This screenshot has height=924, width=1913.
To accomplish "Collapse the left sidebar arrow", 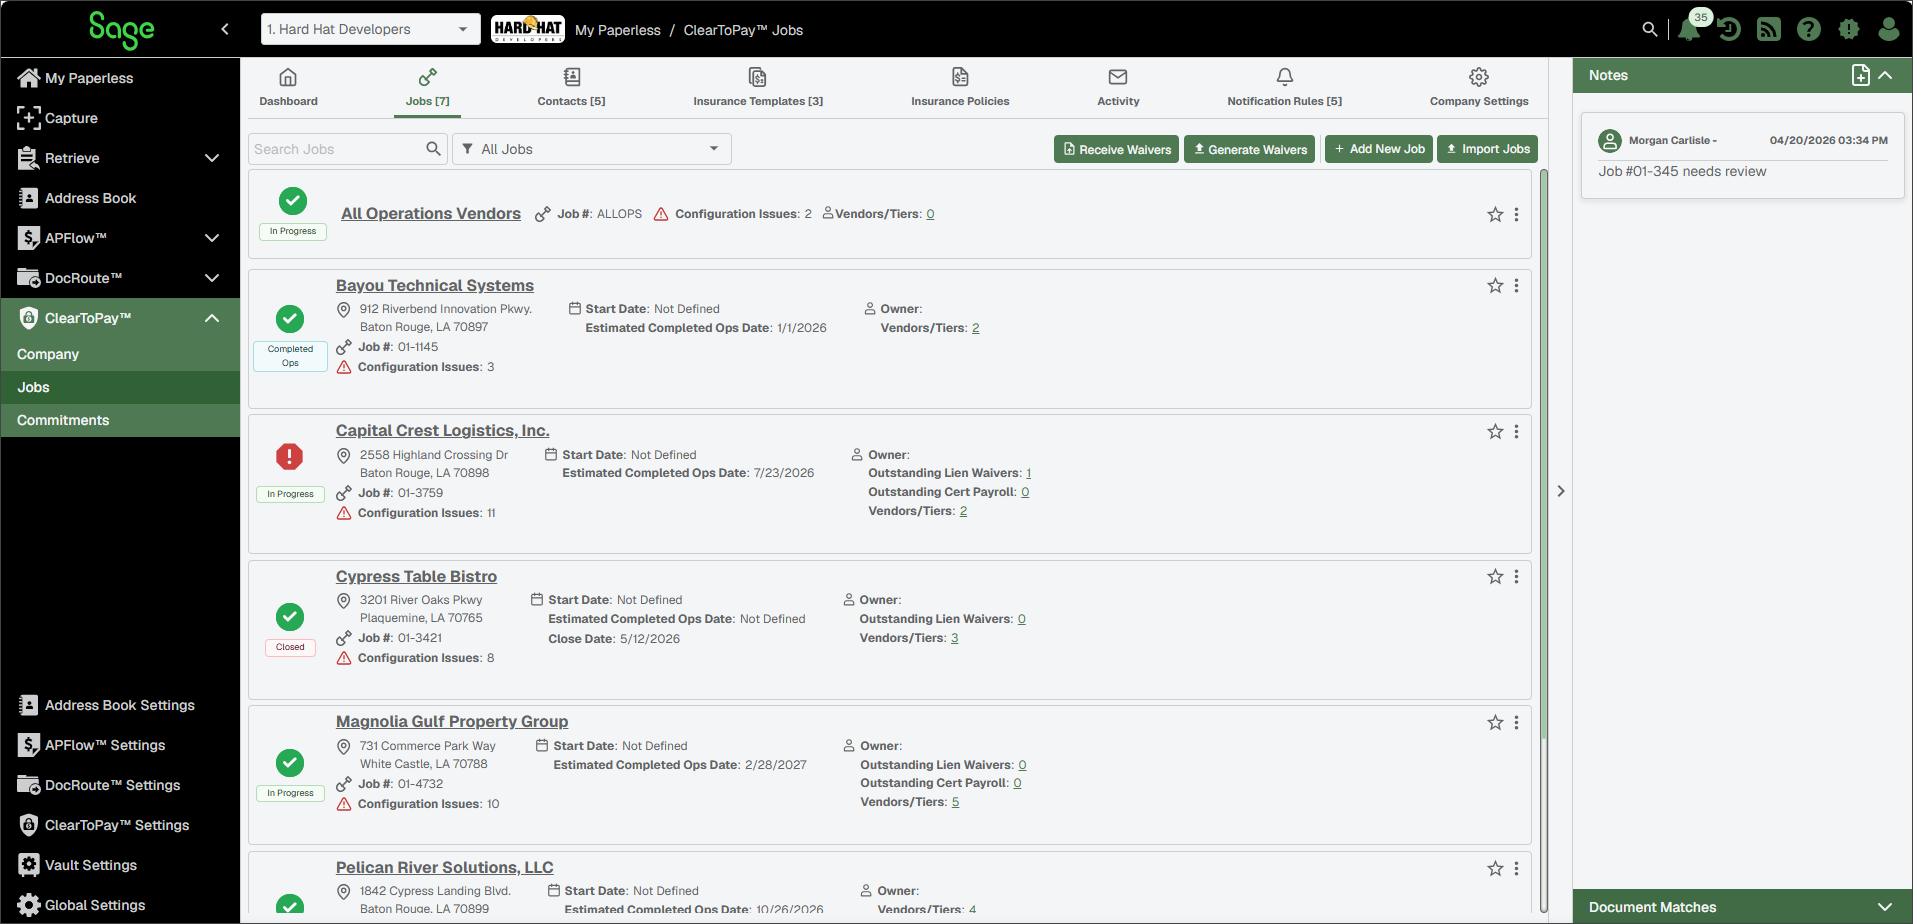I will click(x=225, y=29).
